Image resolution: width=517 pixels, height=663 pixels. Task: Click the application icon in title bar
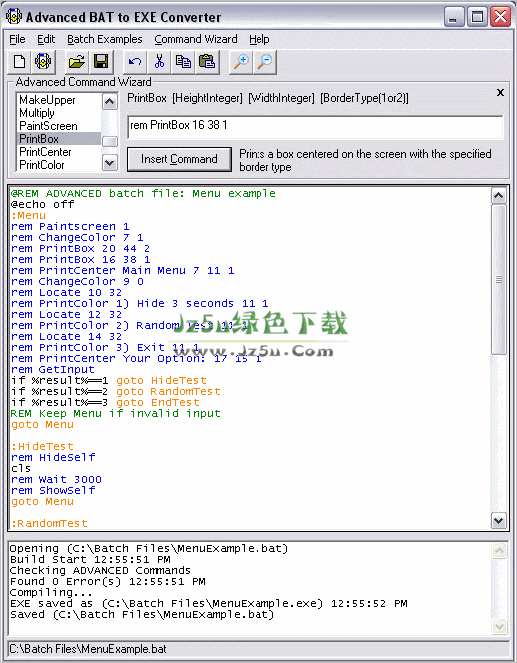click(x=14, y=16)
